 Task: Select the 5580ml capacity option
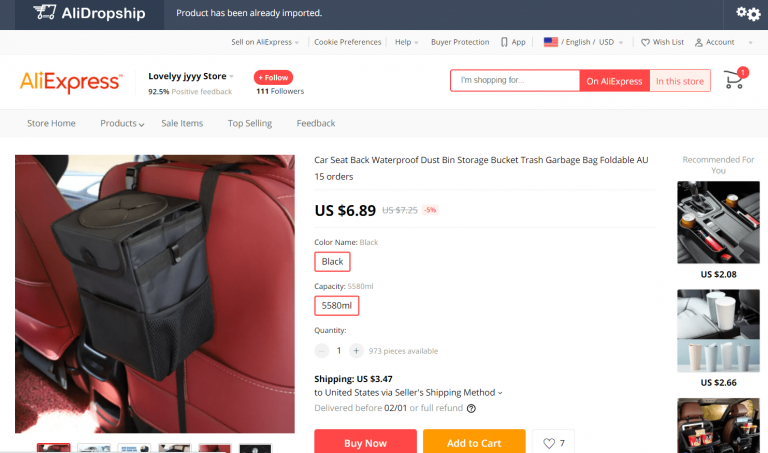click(336, 306)
